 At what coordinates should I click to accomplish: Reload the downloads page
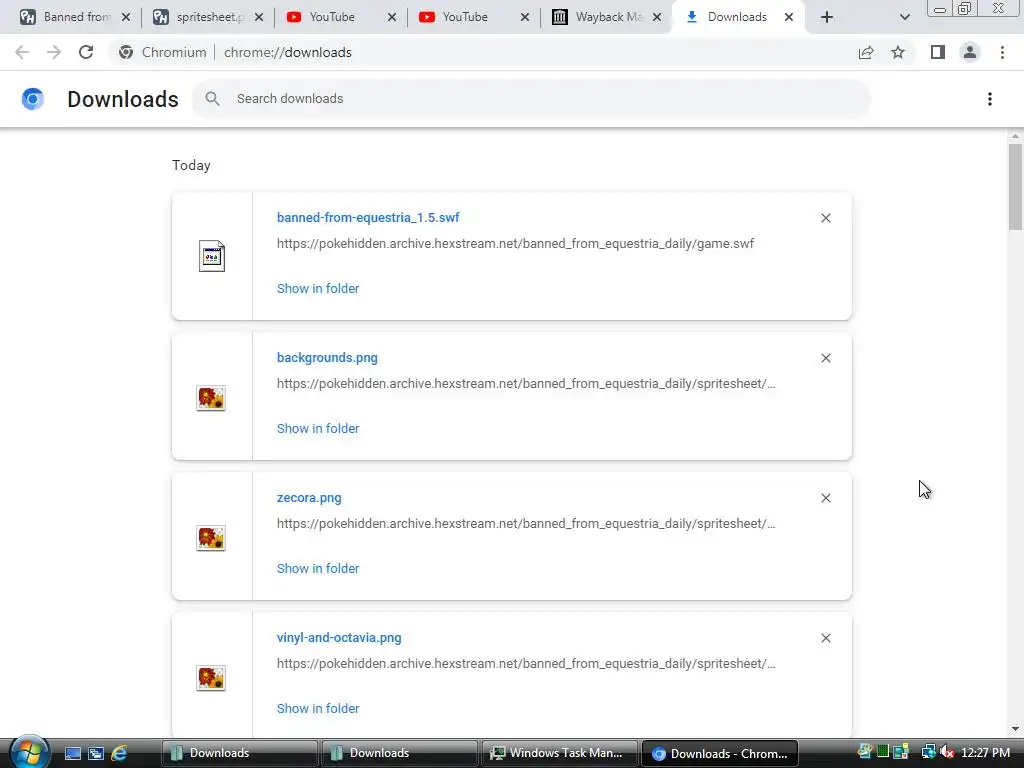tap(86, 52)
